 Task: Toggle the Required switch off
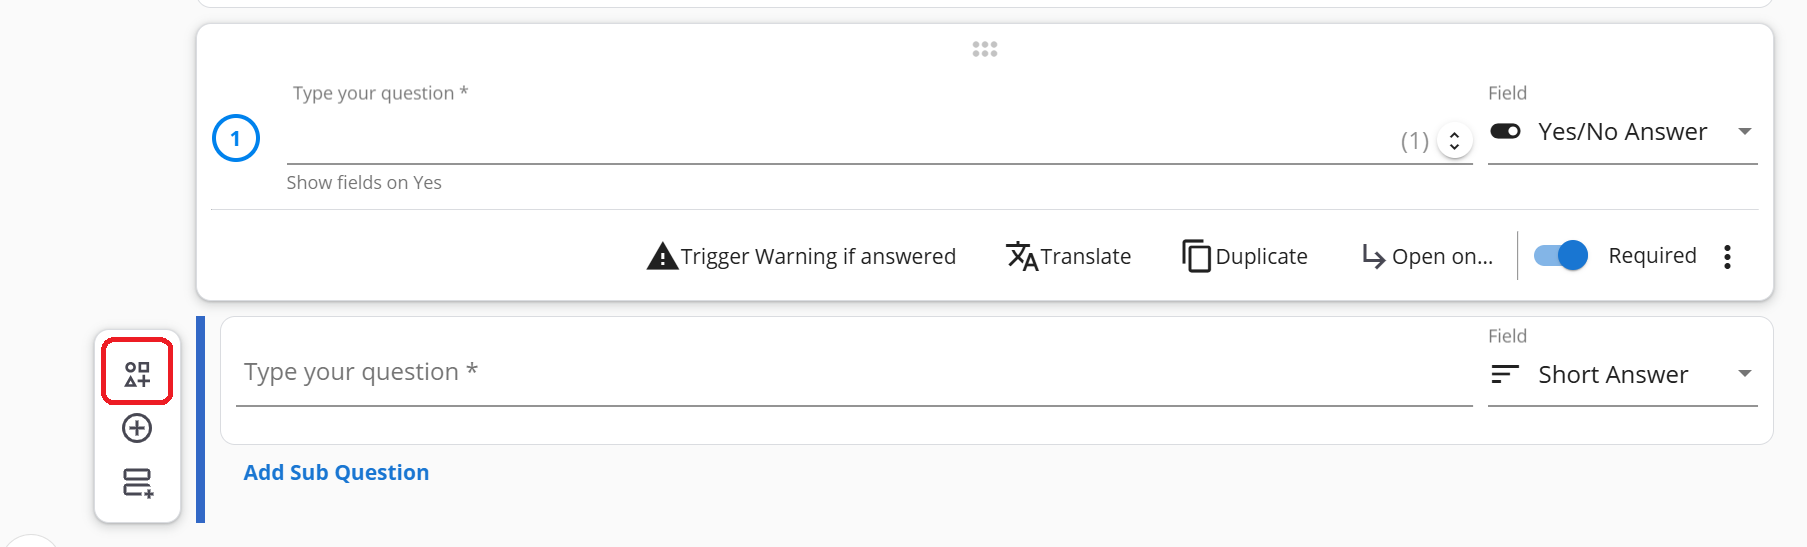click(x=1561, y=256)
